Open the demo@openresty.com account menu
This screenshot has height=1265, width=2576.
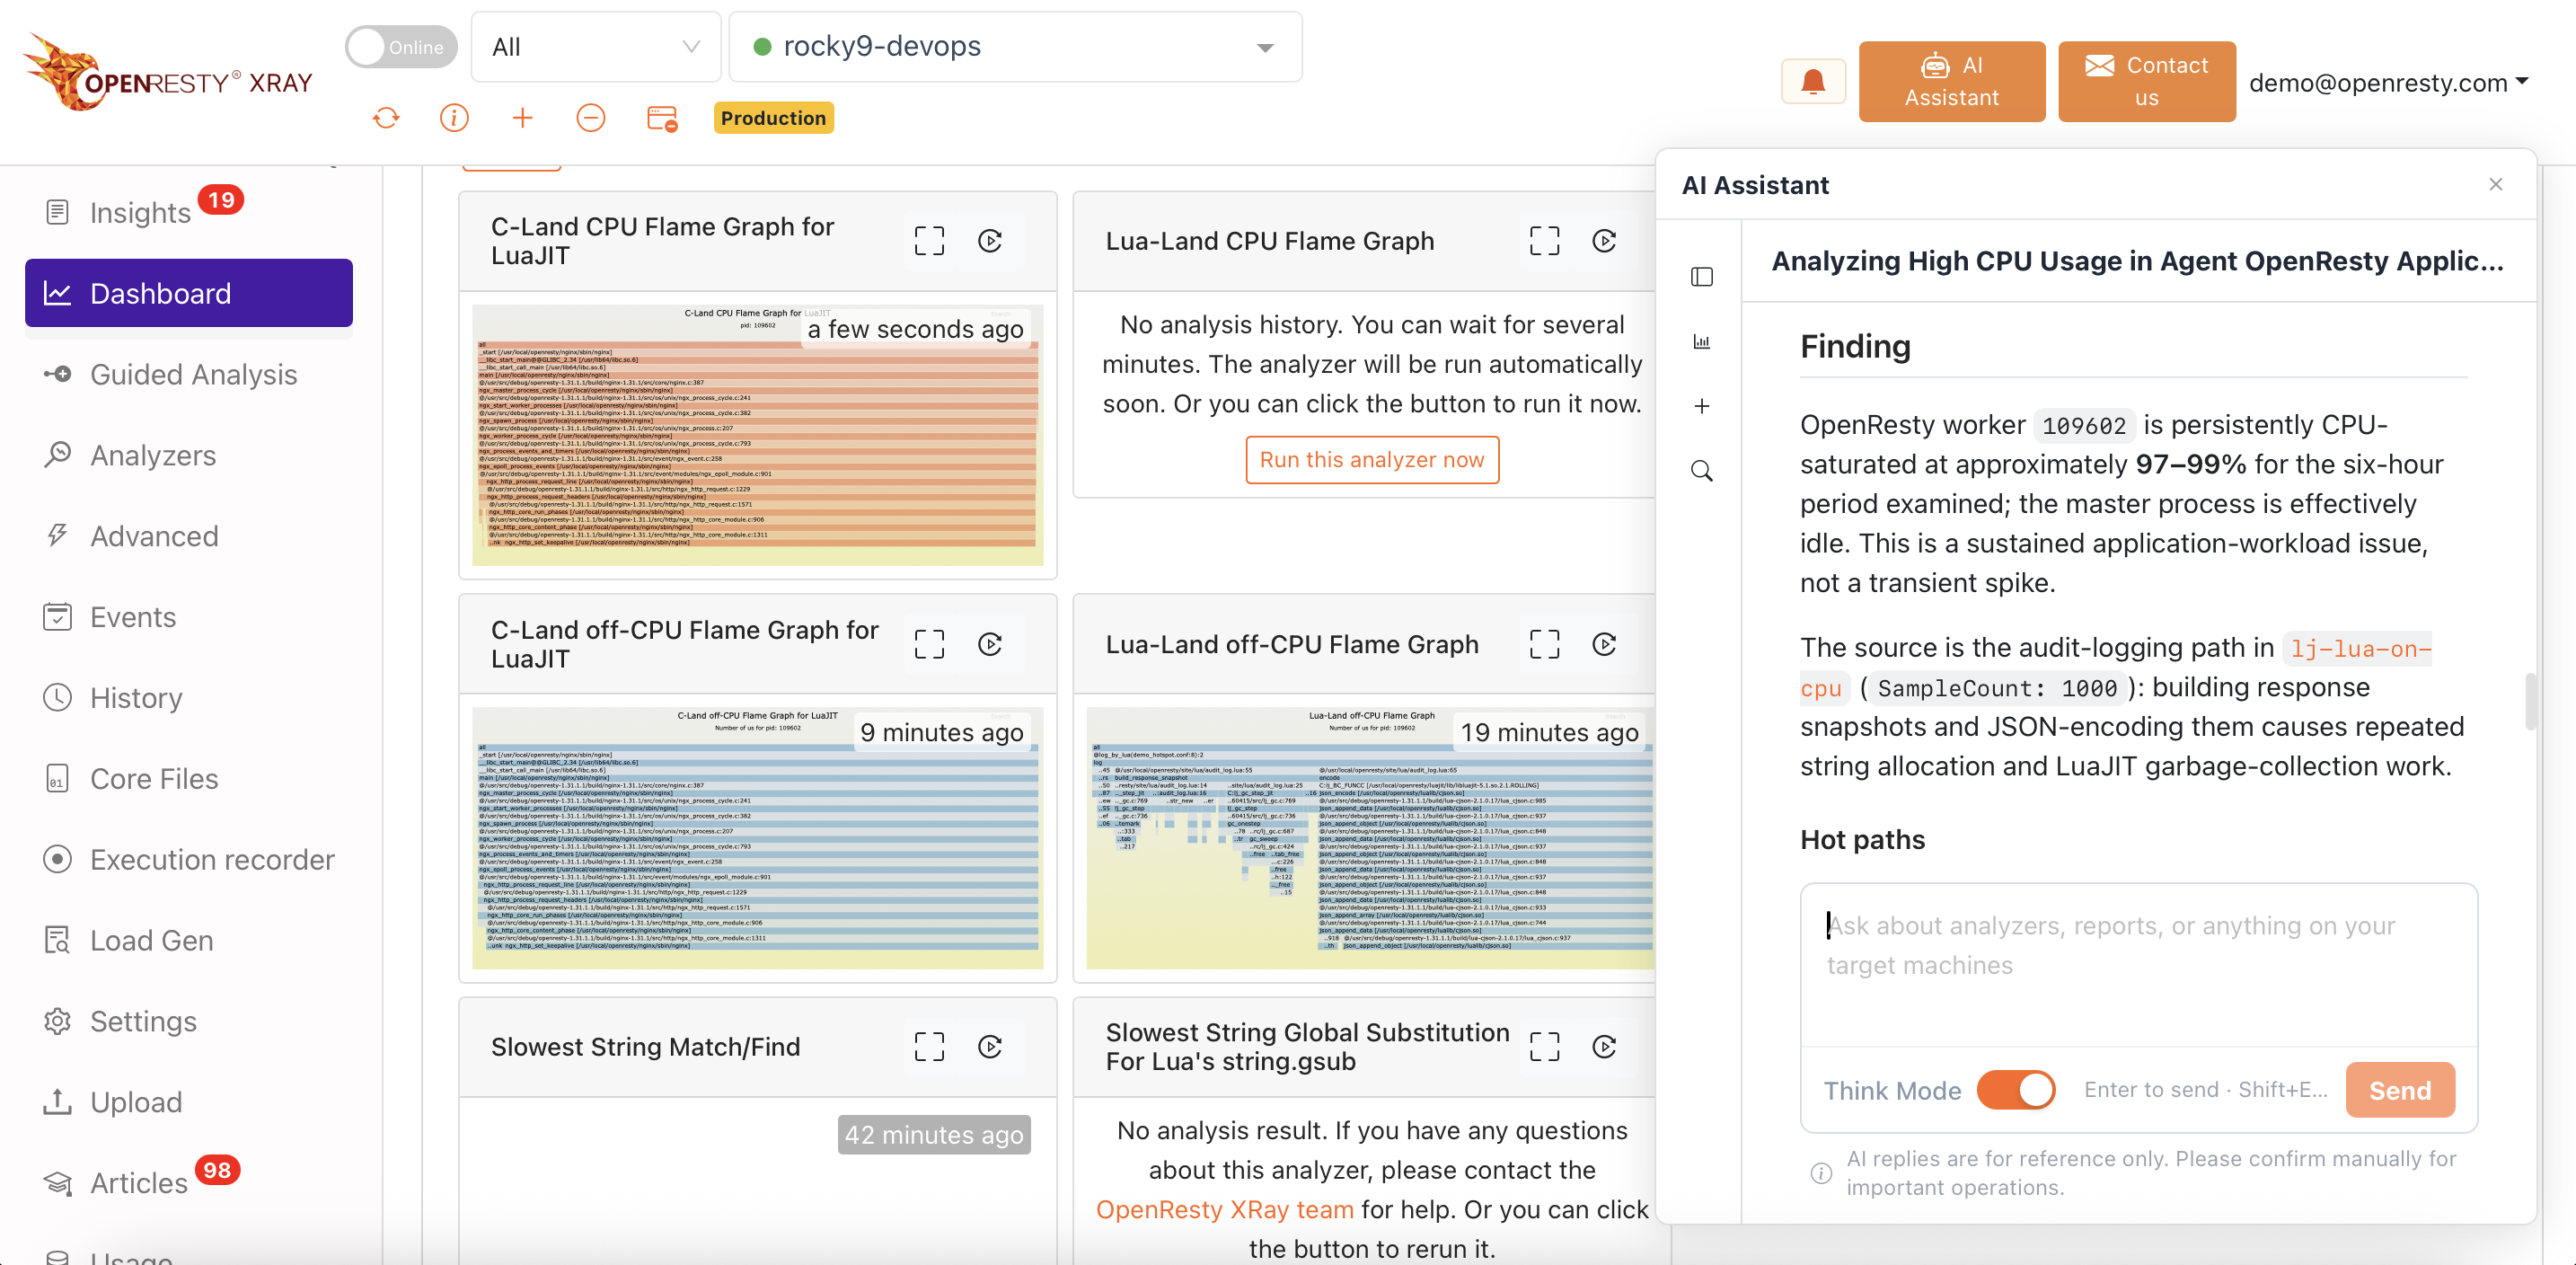pyautogui.click(x=2388, y=82)
